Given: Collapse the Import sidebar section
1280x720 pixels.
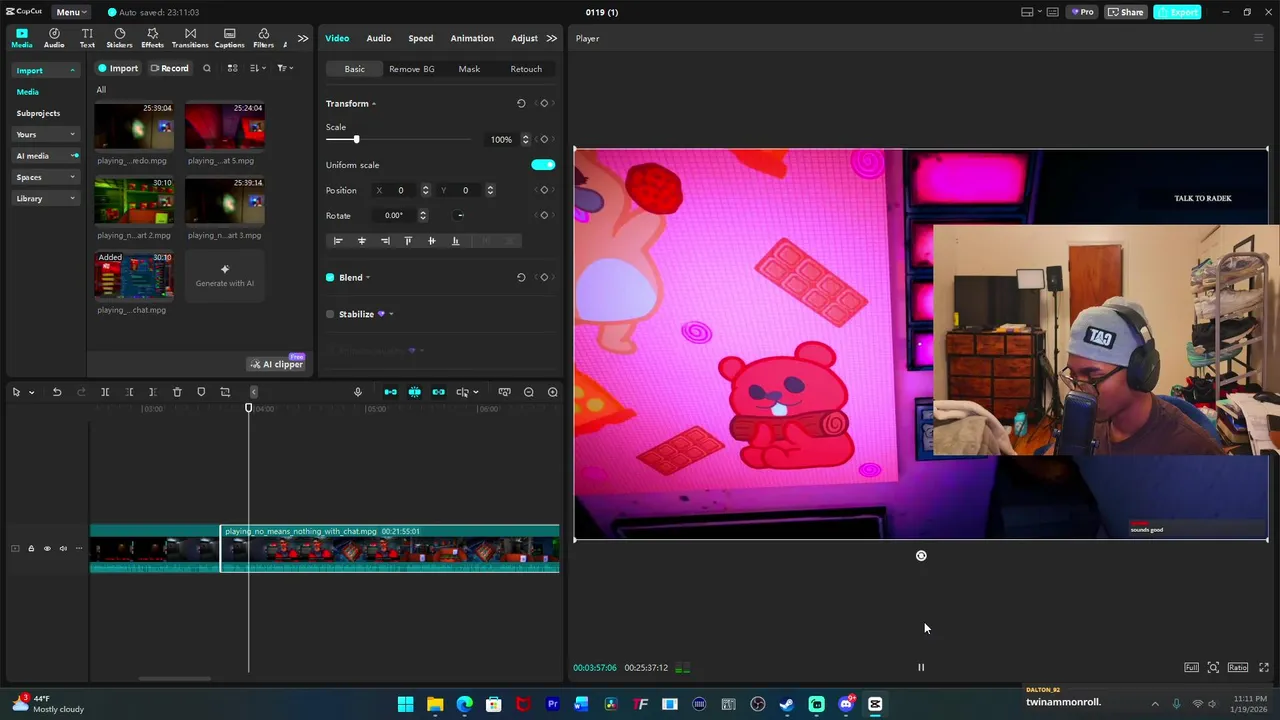Looking at the screenshot, I should [46, 70].
